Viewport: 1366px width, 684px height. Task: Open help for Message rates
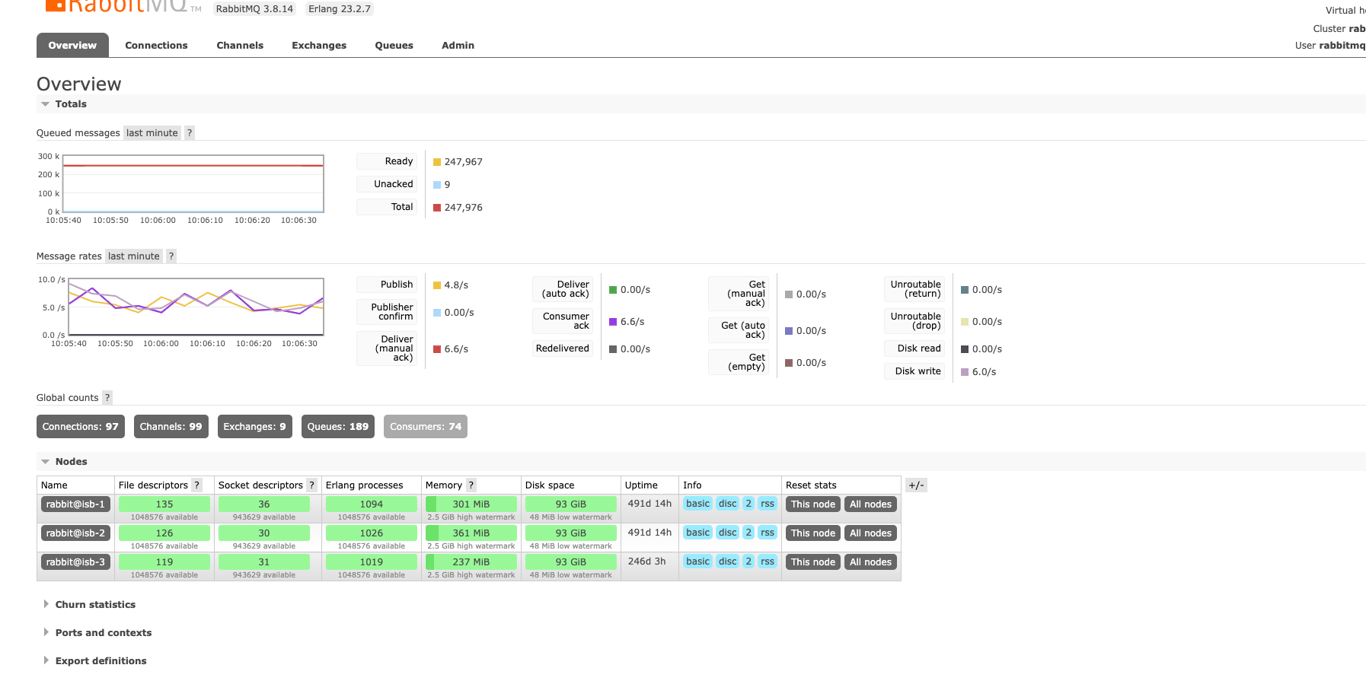171,256
